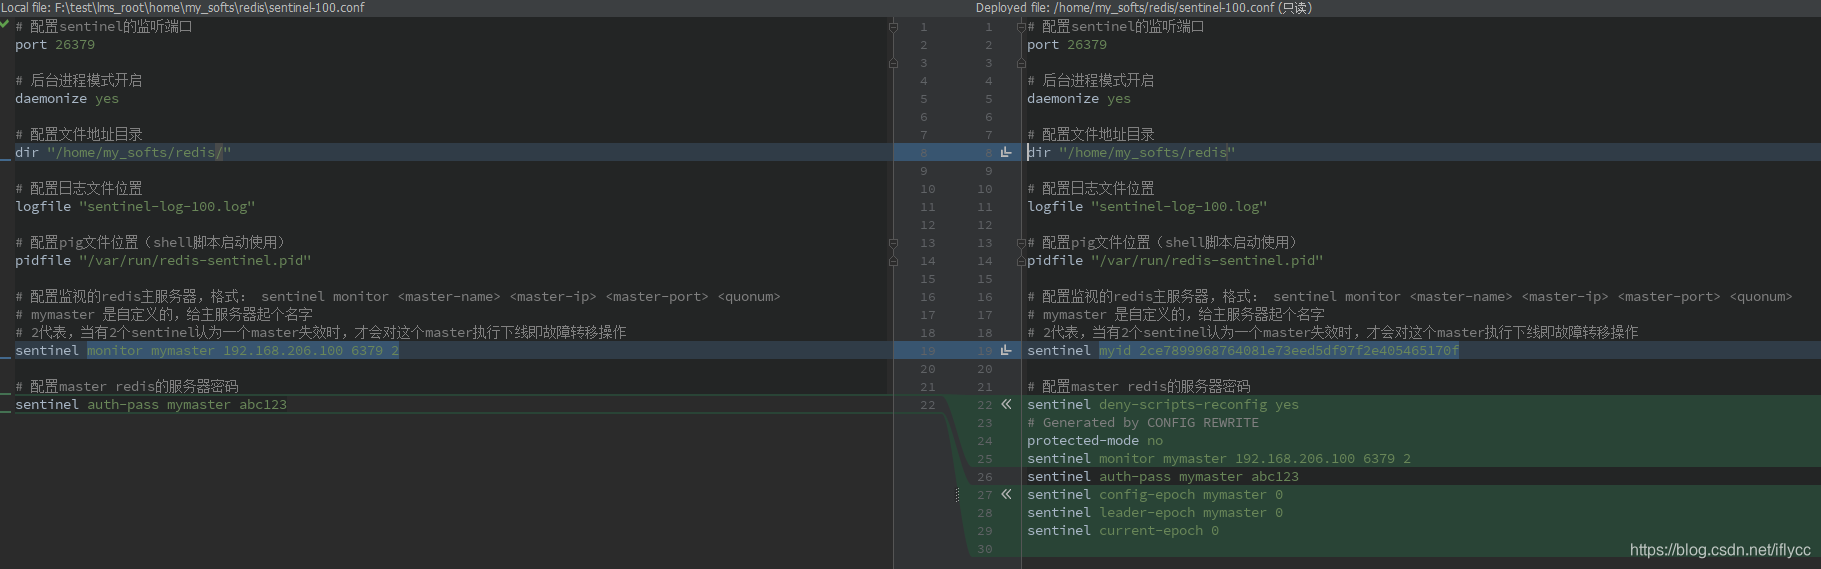Click 'sentinel auth-pass mymaster abc123' in deployed pane

point(1163,477)
